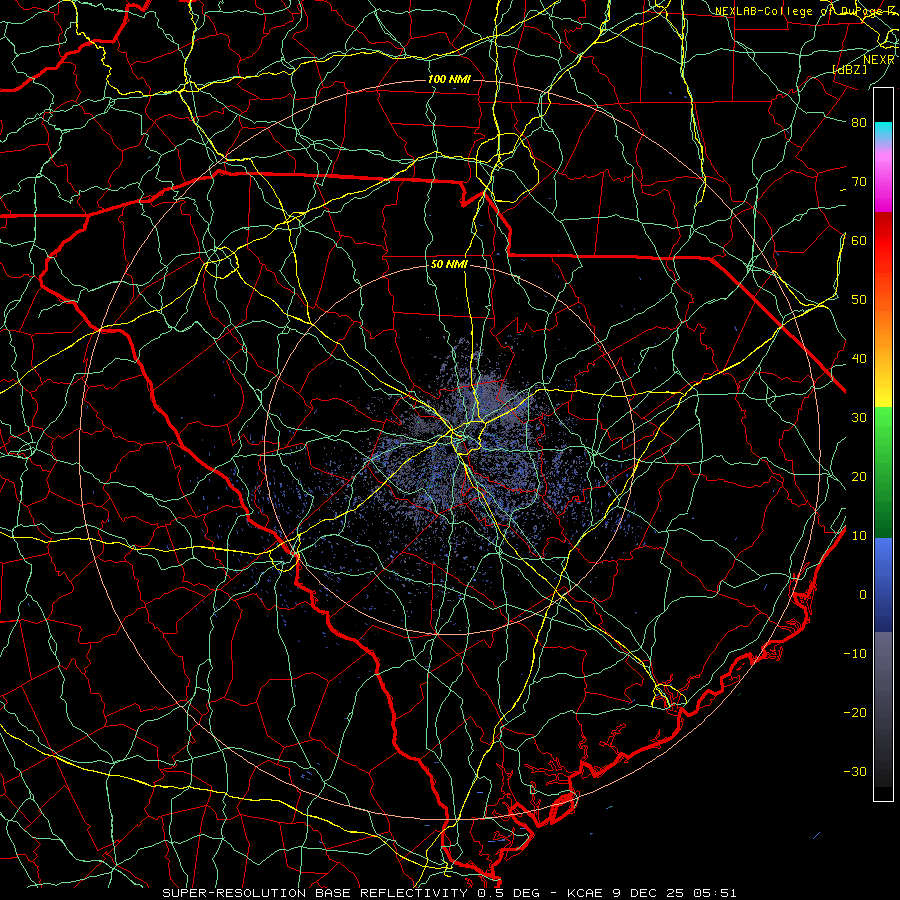Click the 0 value on the dBZ scale
This screenshot has height=900, width=900.
tap(863, 595)
